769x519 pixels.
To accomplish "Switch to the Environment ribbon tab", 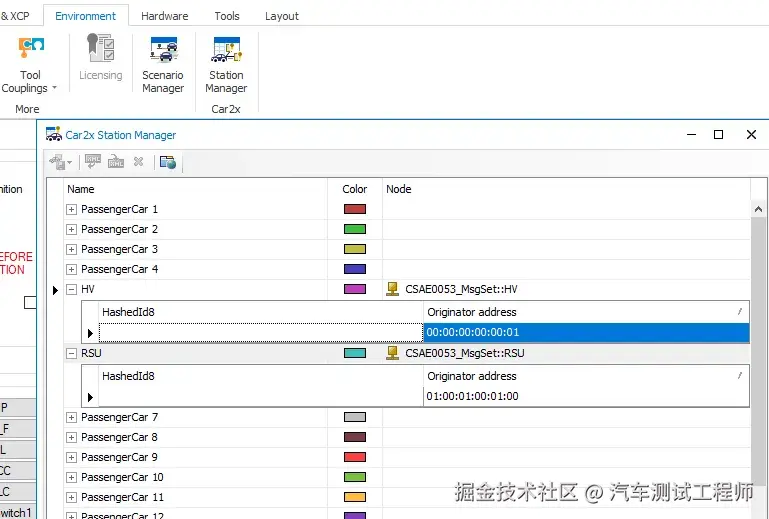I will pyautogui.click(x=85, y=16).
